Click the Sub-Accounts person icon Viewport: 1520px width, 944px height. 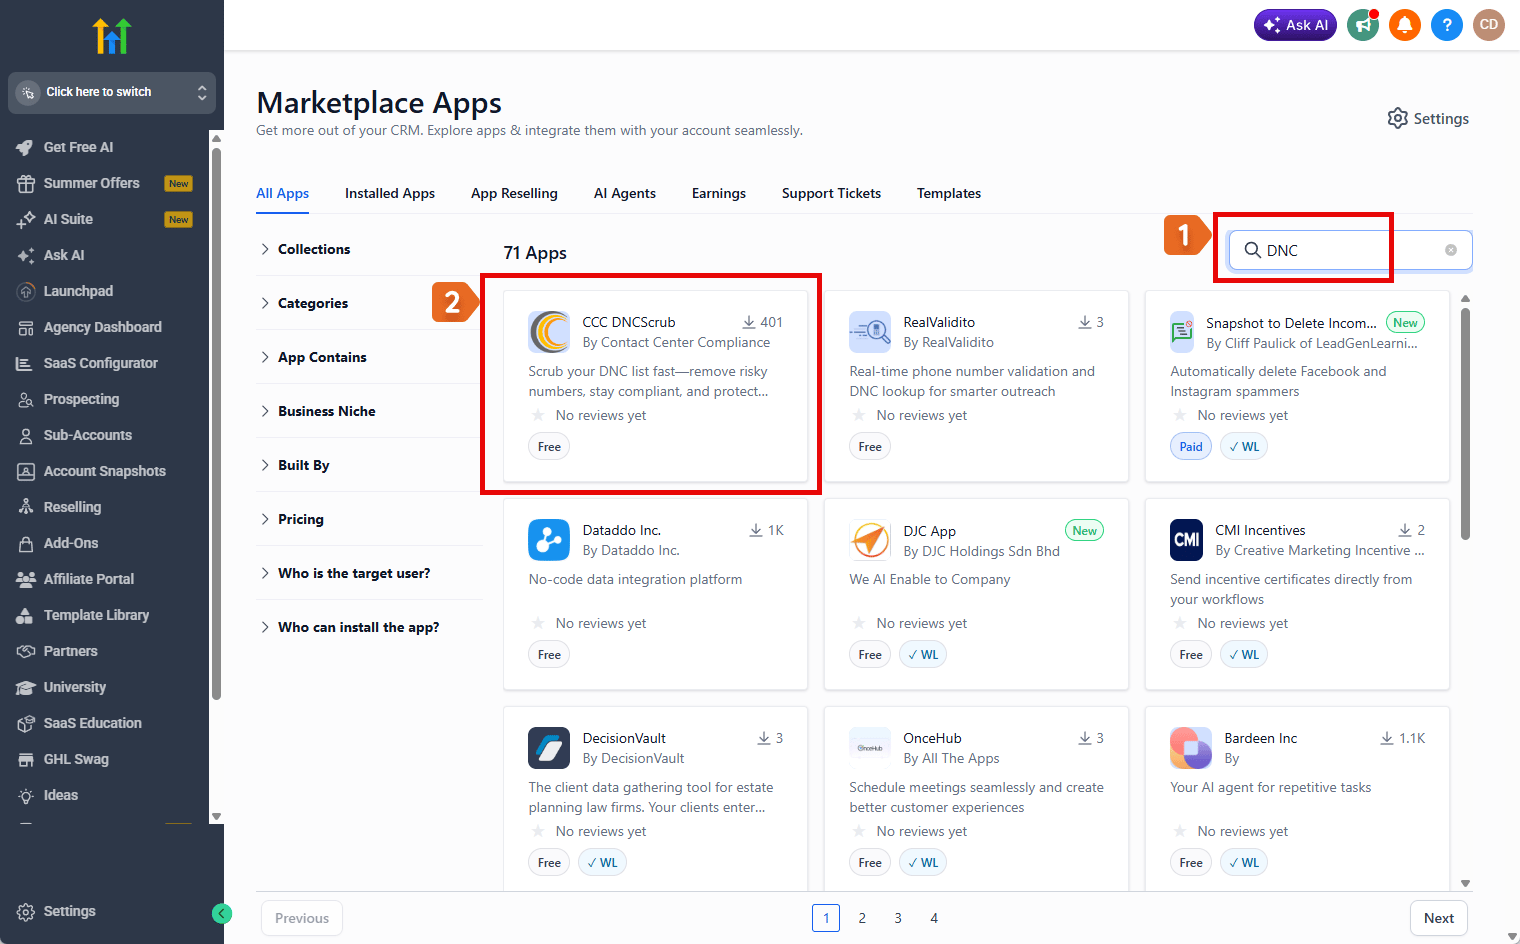pos(25,435)
